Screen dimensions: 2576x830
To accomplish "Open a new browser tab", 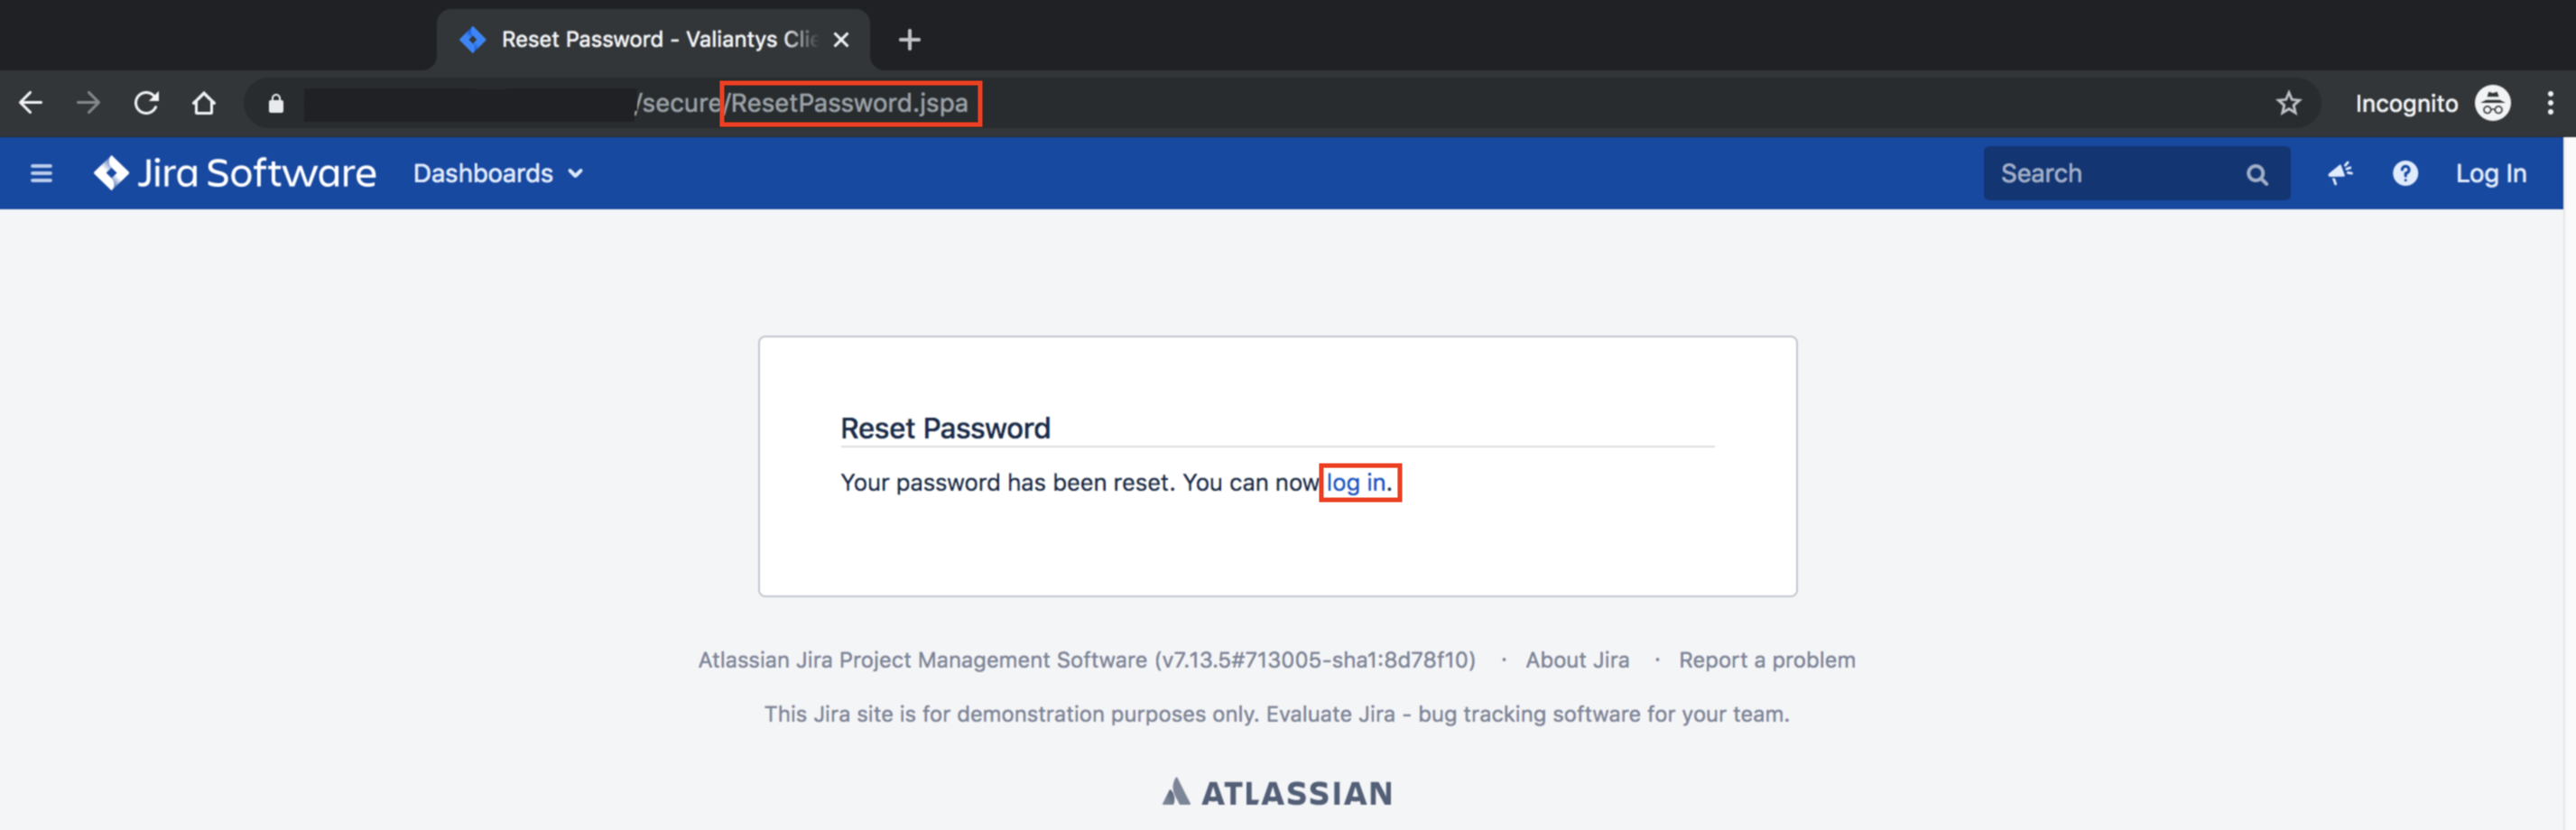I will (x=909, y=40).
